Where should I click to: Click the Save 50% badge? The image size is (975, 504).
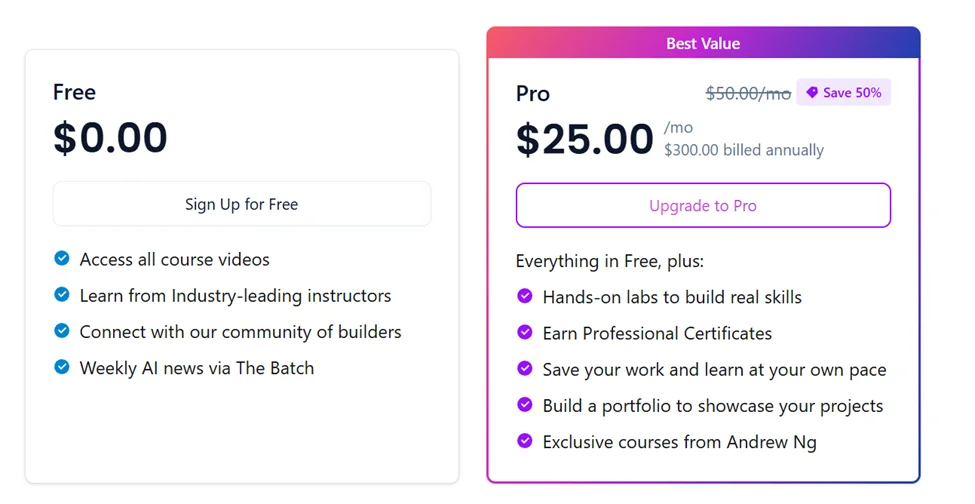point(843,93)
